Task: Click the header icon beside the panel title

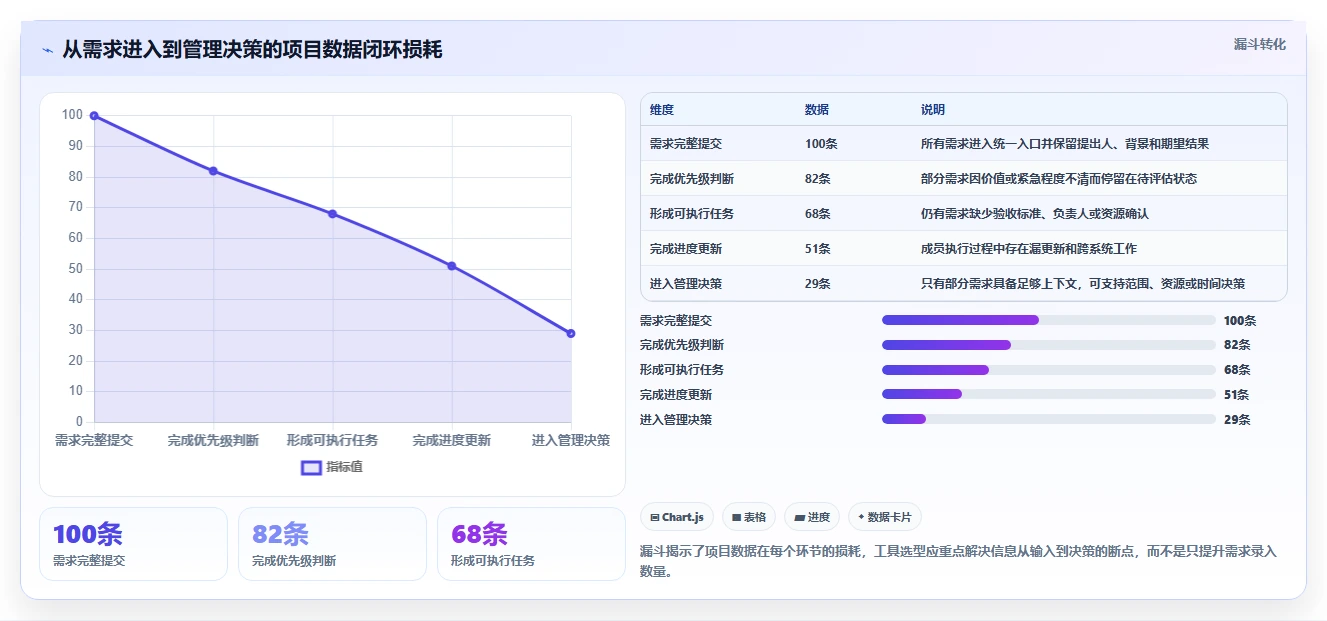Action: 47,50
